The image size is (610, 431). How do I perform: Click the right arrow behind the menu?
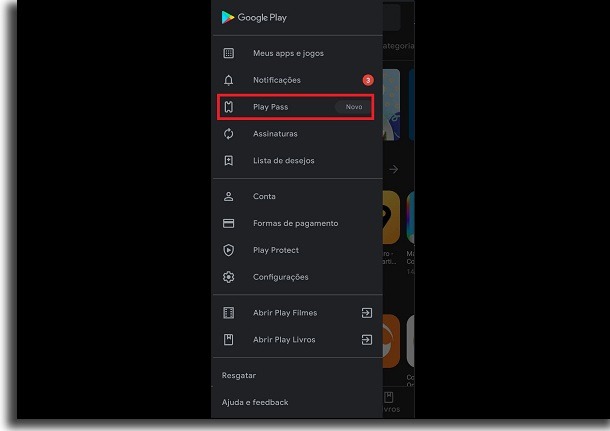[x=393, y=170]
